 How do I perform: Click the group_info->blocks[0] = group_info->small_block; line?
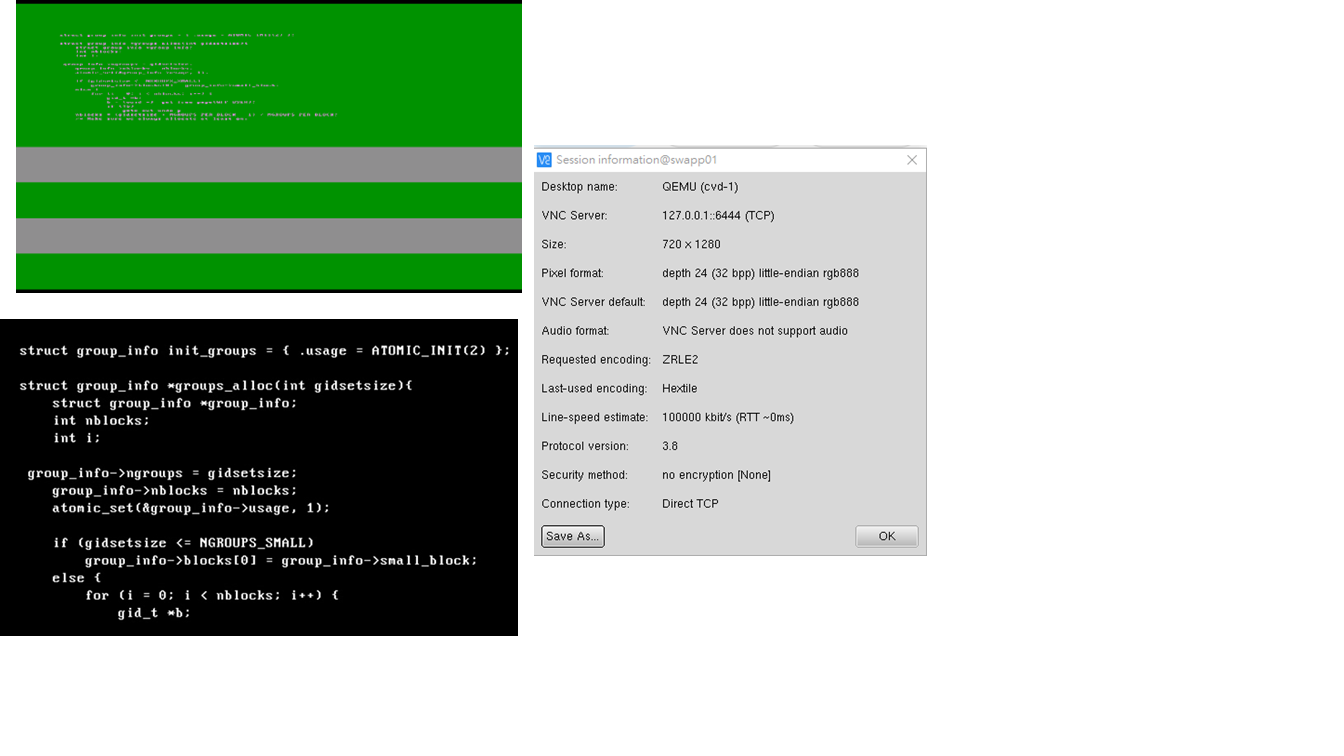281,561
